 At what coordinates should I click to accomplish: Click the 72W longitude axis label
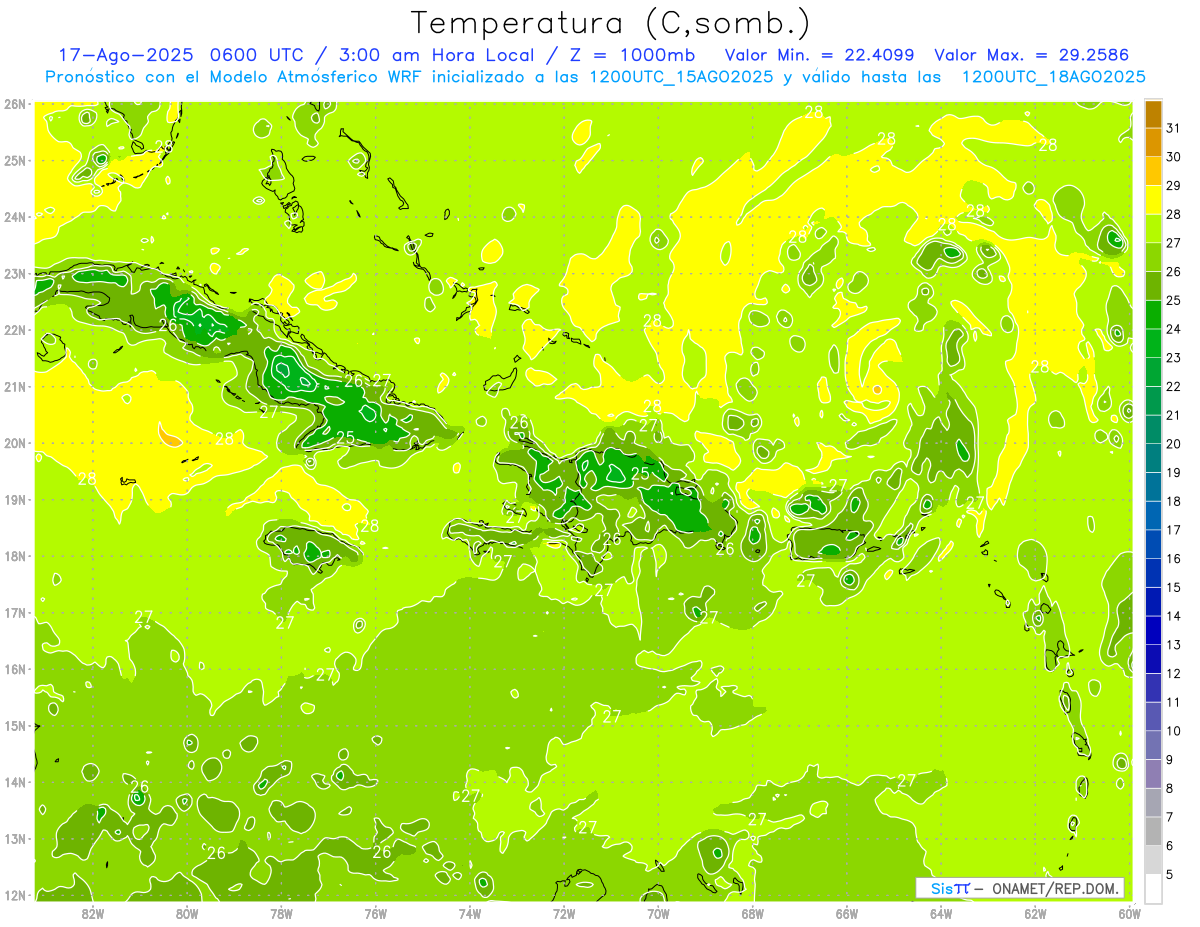(564, 913)
